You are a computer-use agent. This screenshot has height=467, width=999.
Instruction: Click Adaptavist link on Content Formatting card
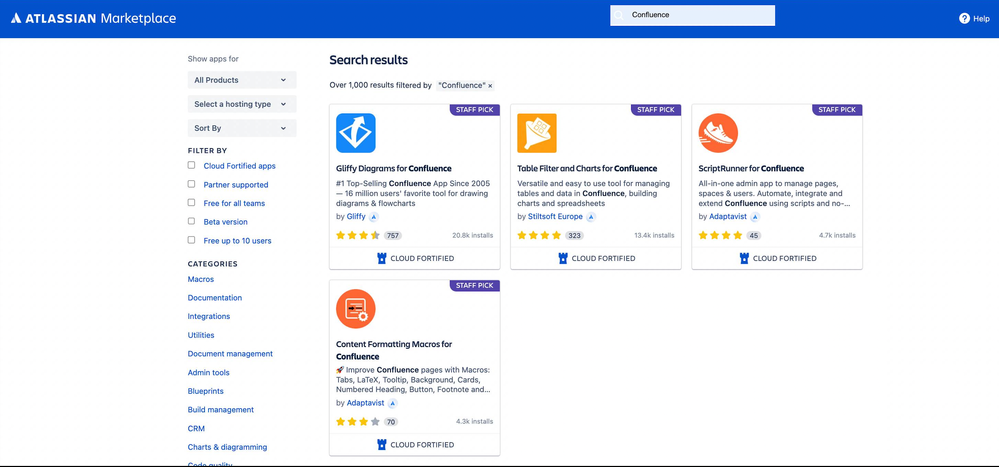[366, 403]
